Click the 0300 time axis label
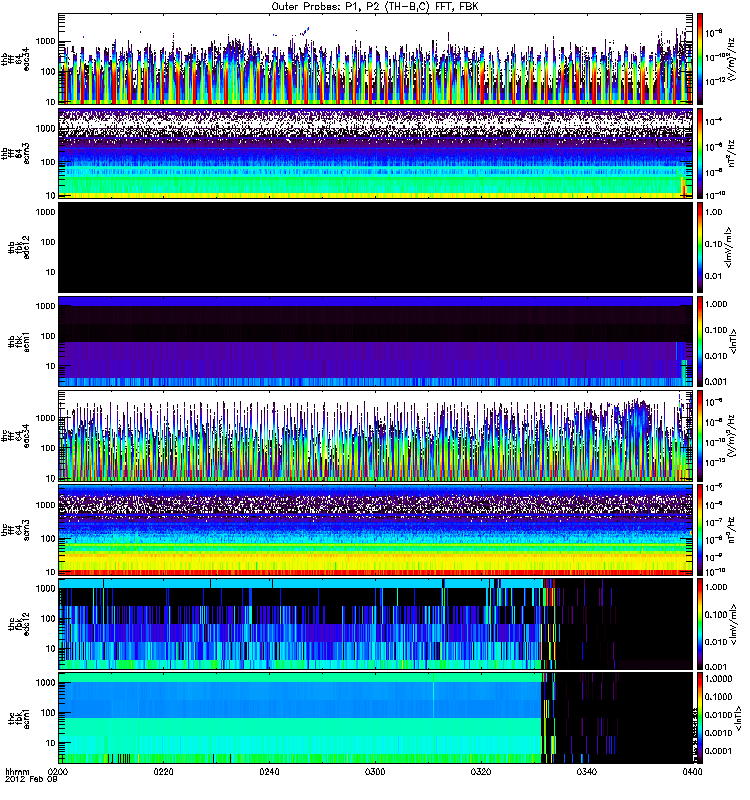This screenshot has width=750, height=800. 375,773
